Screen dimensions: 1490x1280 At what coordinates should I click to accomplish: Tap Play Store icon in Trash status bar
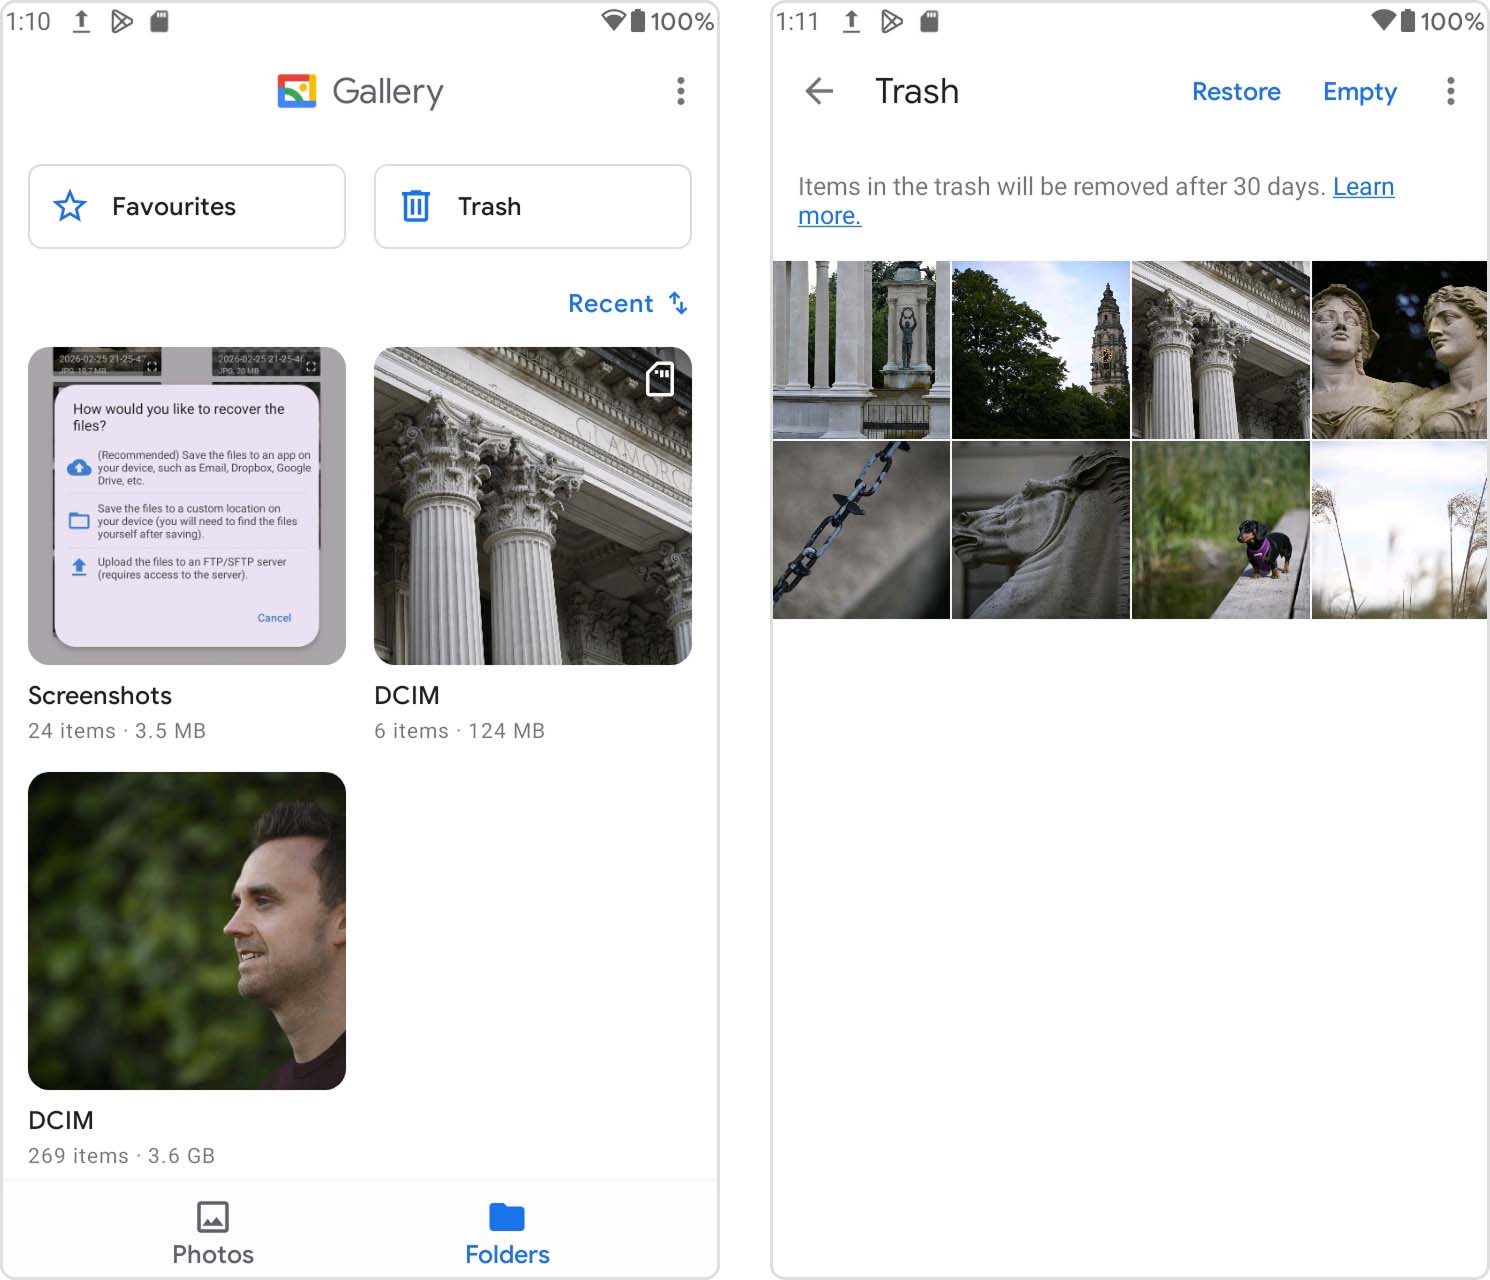[891, 21]
